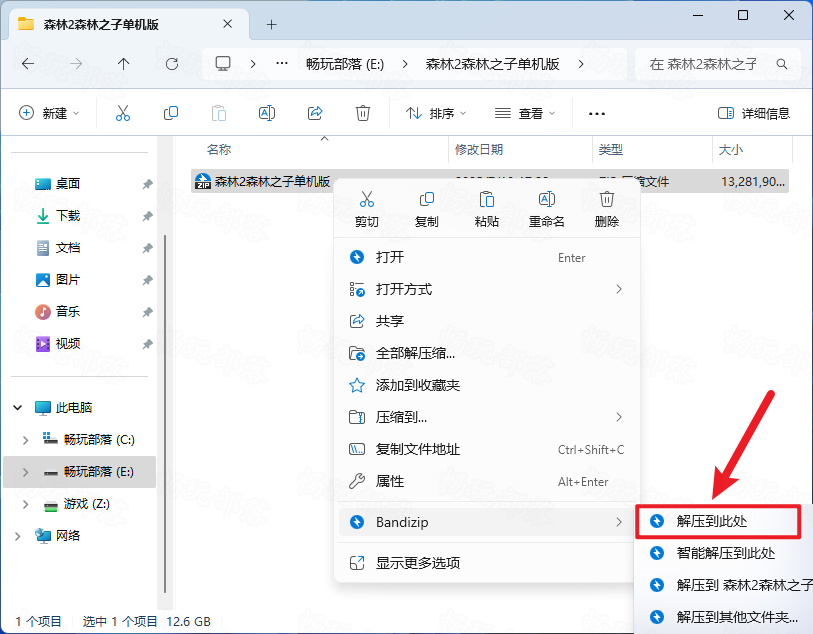
Task: Click the Delete trash icon in toolbar
Action: pos(362,113)
